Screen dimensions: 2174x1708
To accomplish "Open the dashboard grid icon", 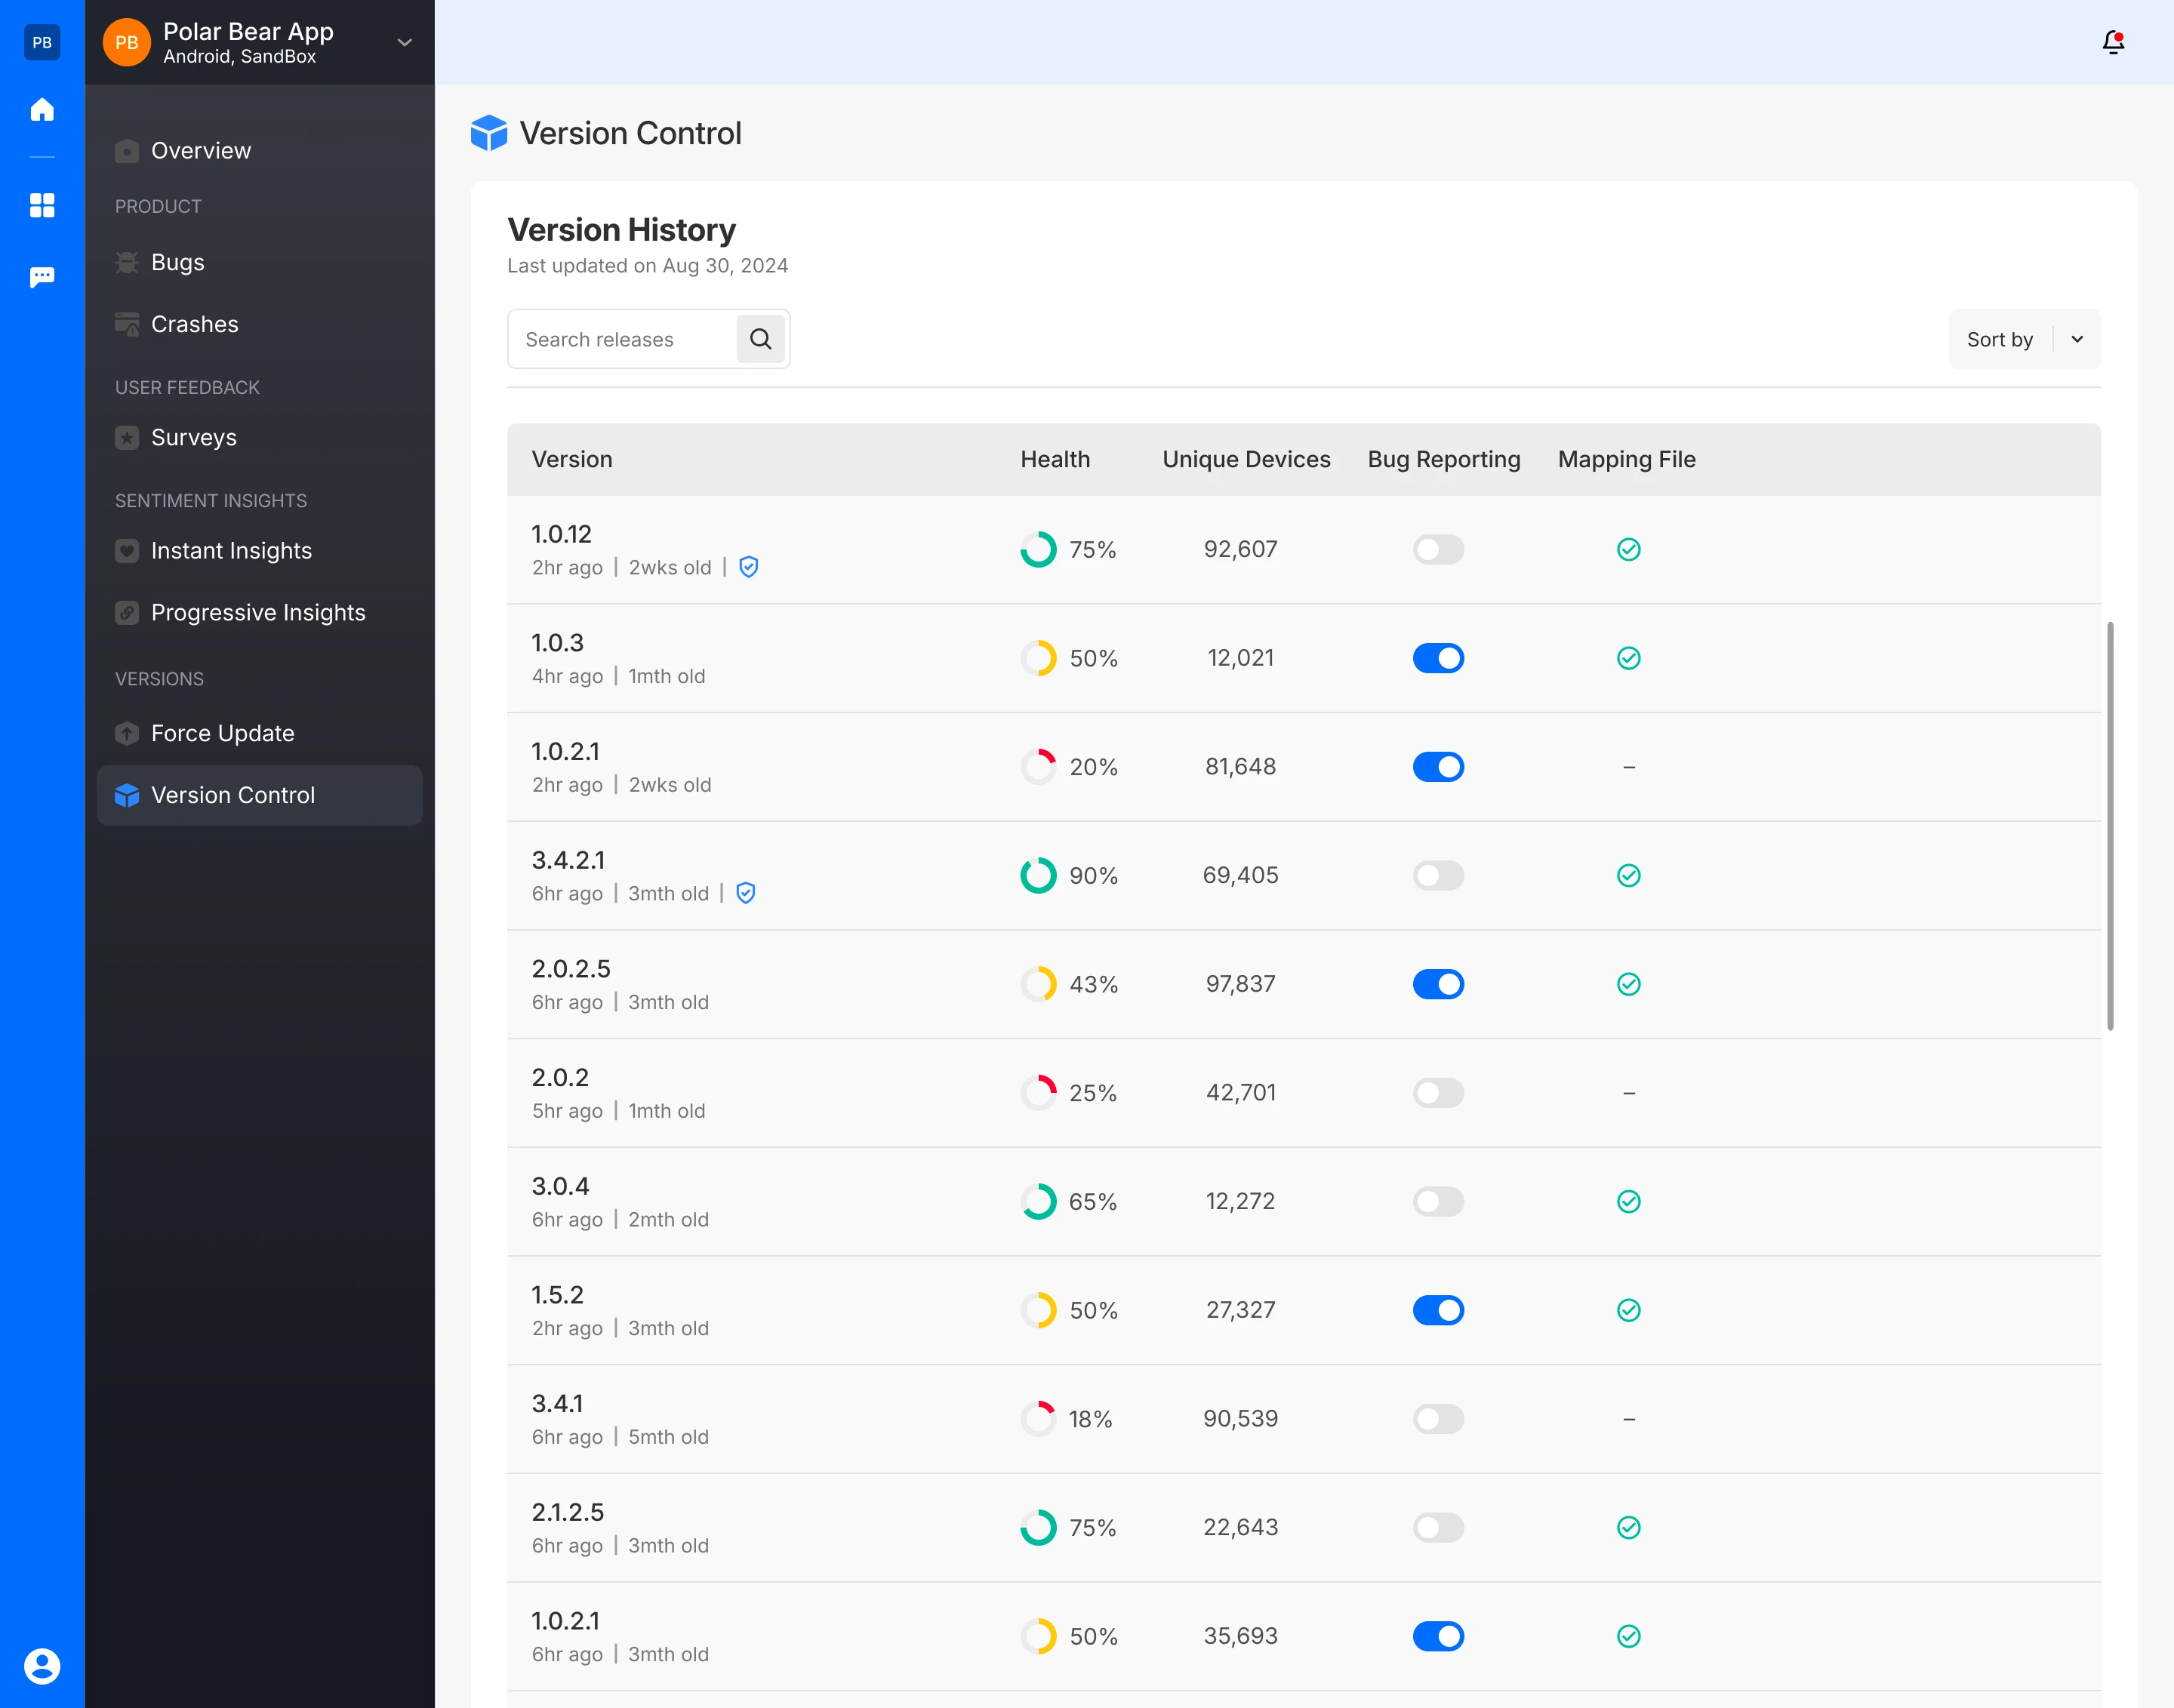I will [x=42, y=205].
